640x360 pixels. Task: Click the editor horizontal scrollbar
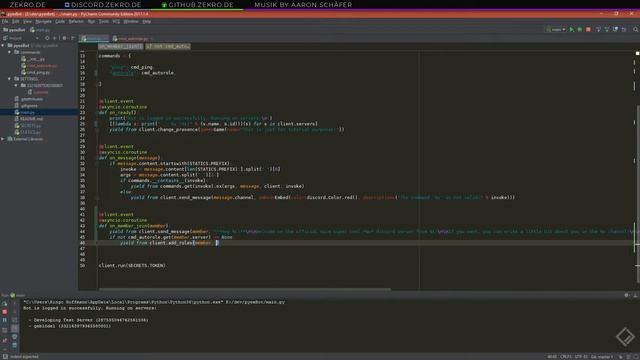[x=245, y=290]
